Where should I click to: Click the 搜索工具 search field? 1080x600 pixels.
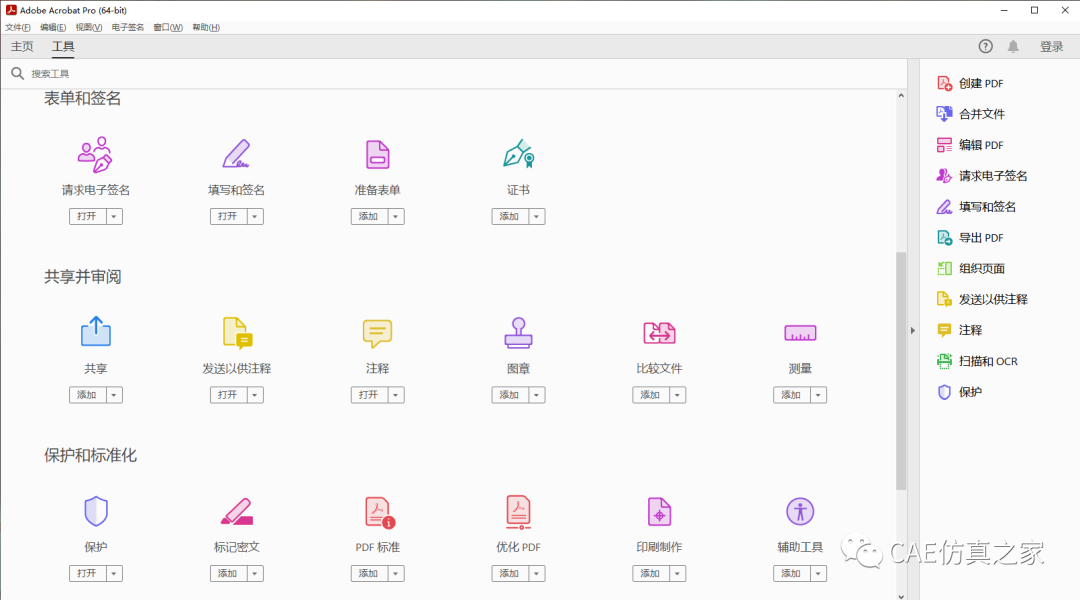(x=455, y=74)
